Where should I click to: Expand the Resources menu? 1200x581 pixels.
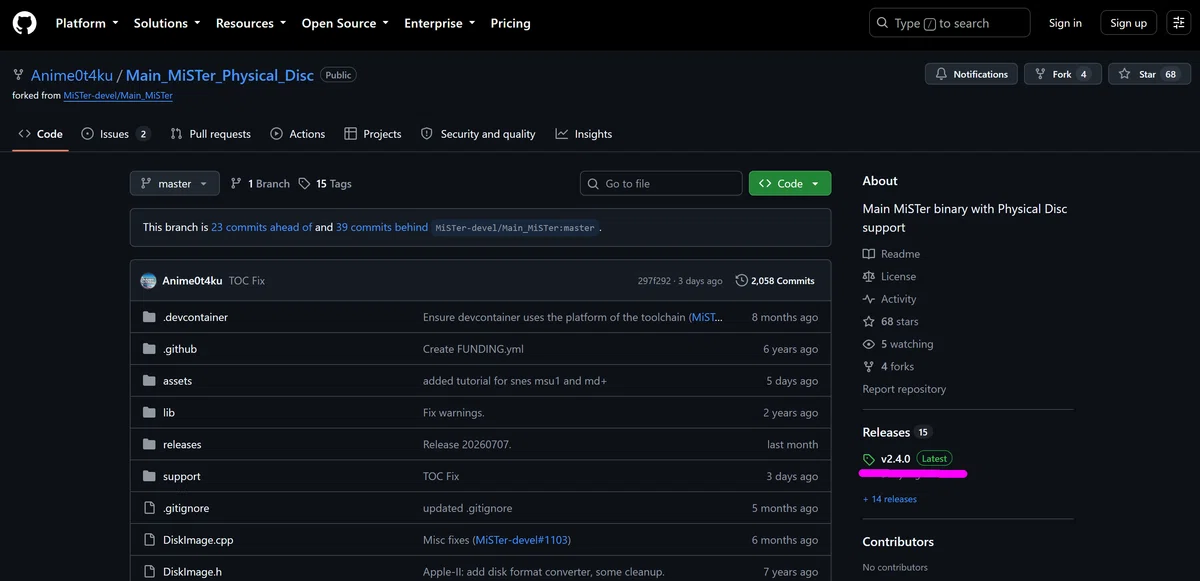point(251,23)
